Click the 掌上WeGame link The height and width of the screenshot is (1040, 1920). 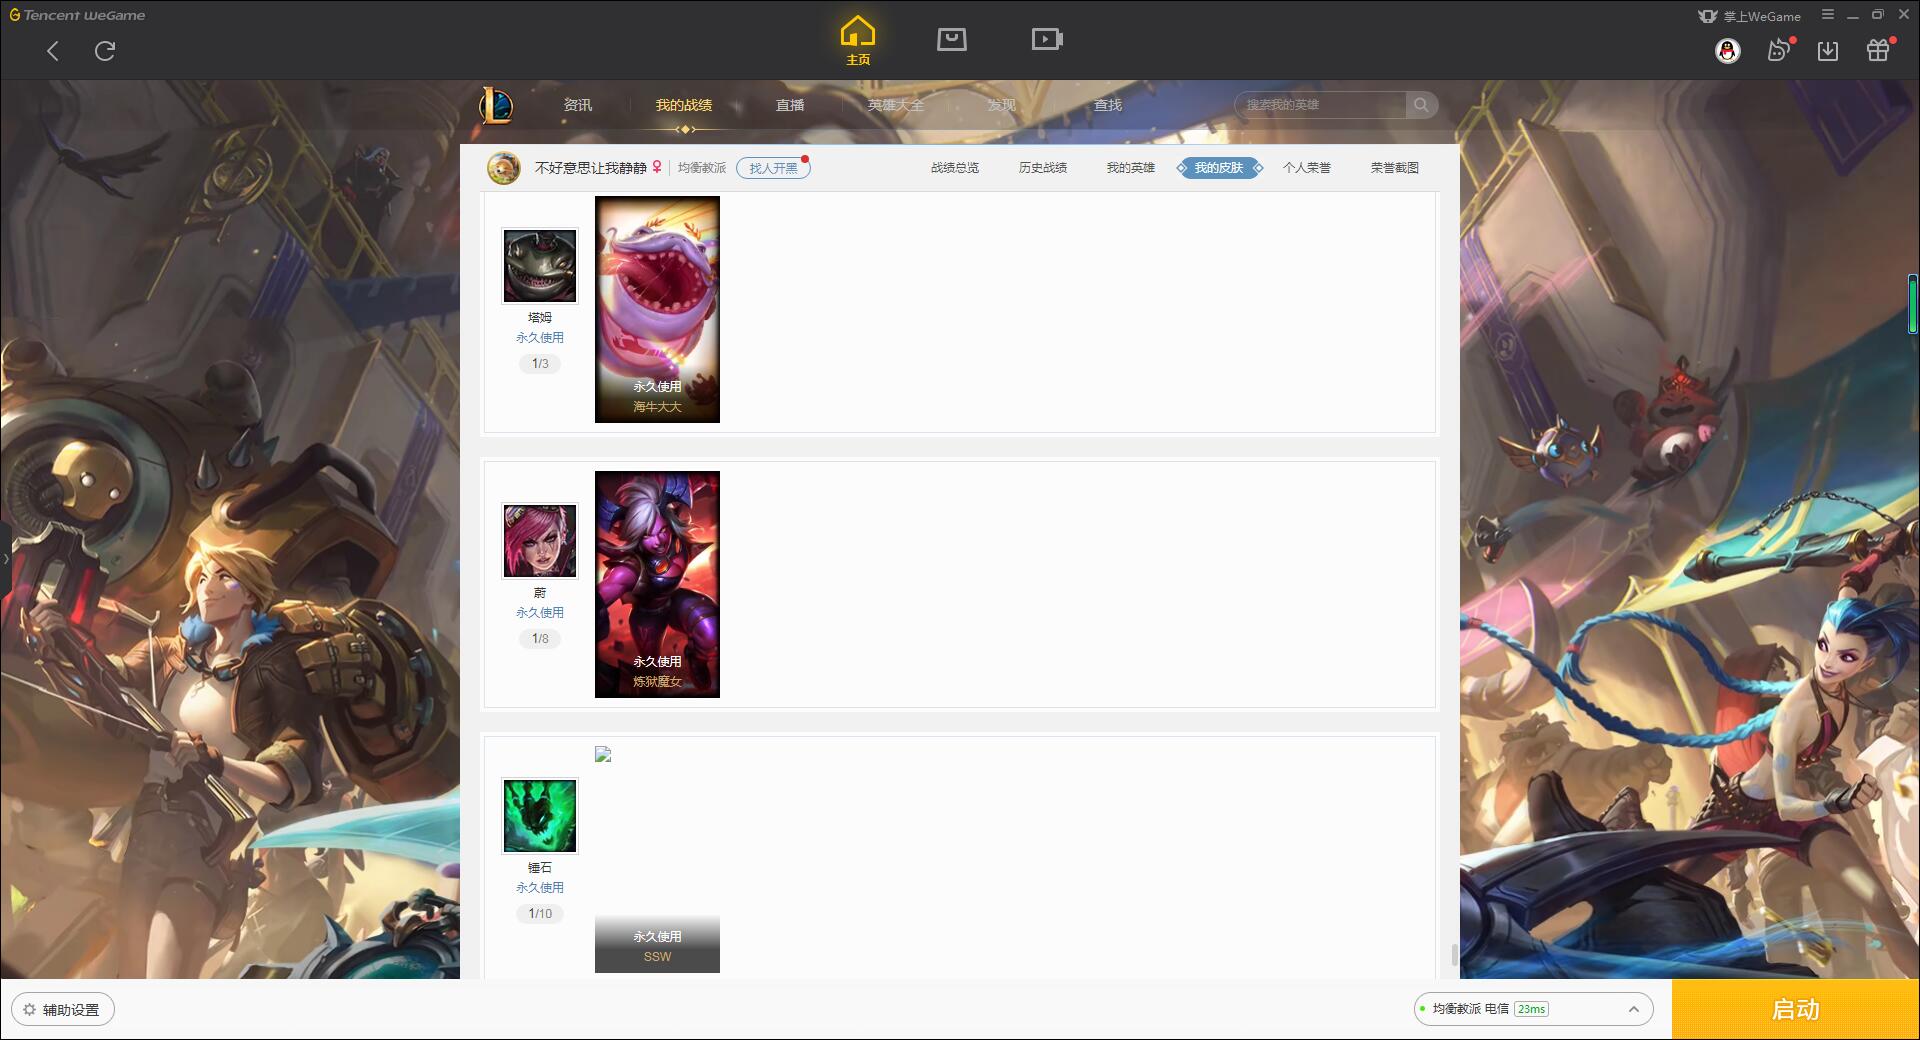[x=1749, y=16]
